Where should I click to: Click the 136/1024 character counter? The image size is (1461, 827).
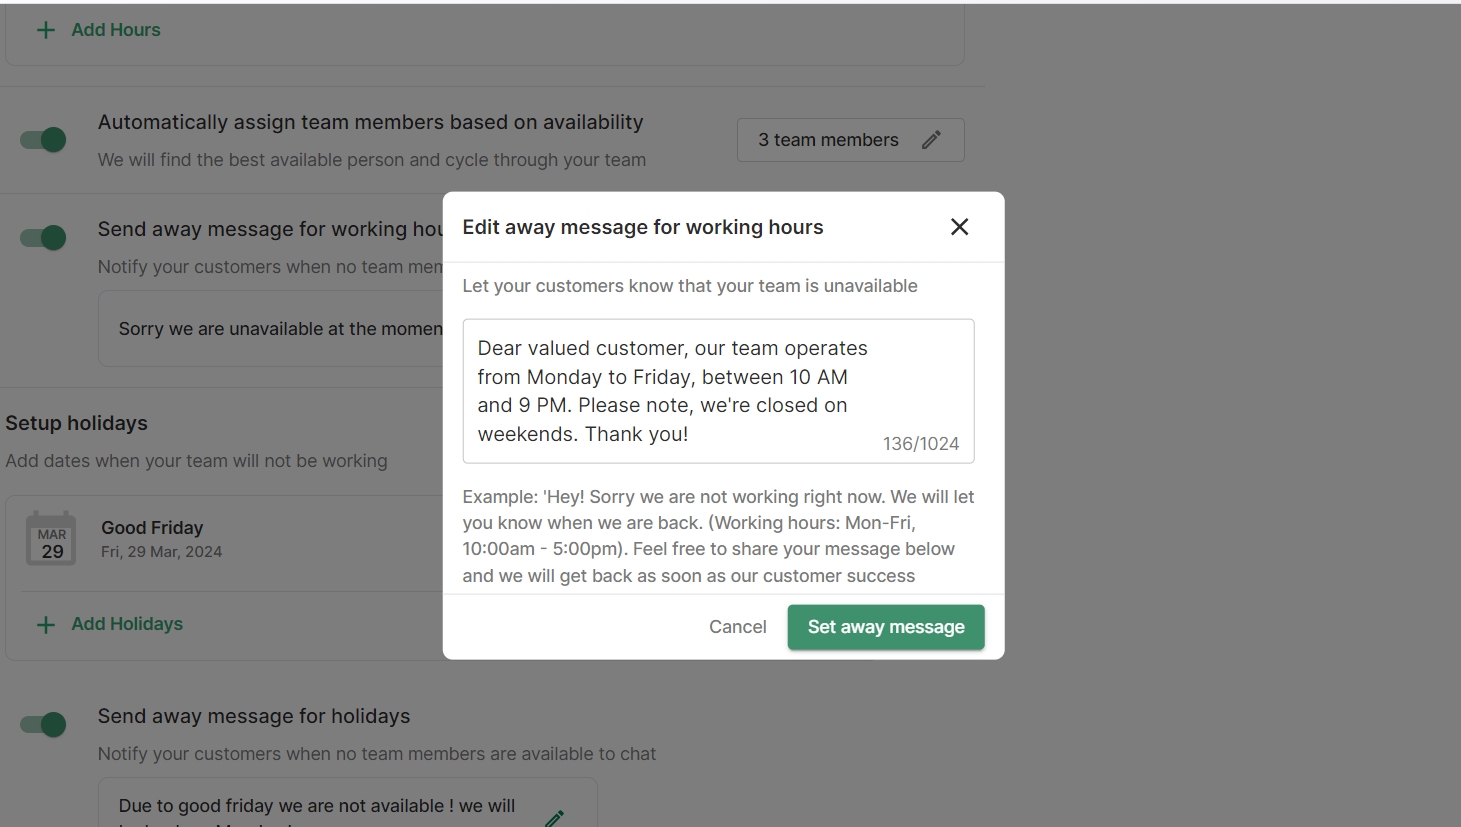click(920, 444)
